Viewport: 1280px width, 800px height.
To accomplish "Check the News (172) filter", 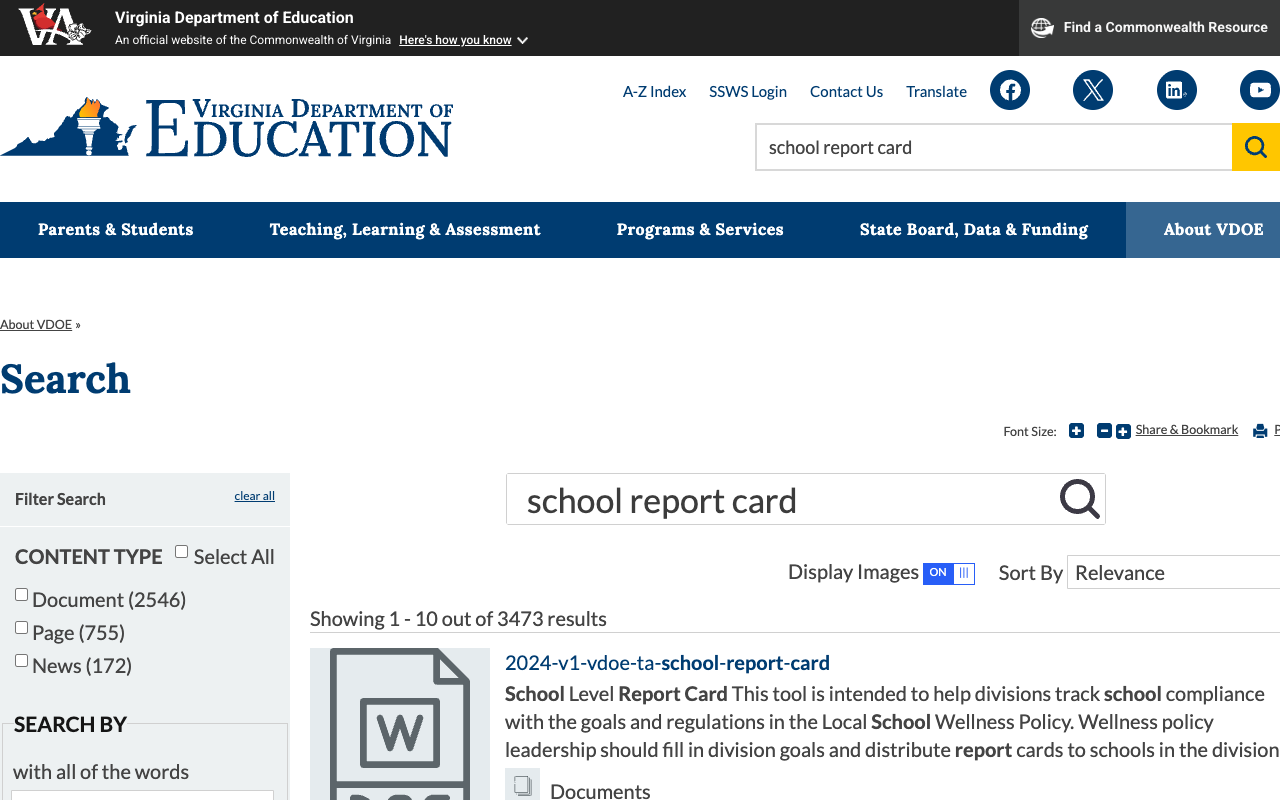I will [x=21, y=661].
